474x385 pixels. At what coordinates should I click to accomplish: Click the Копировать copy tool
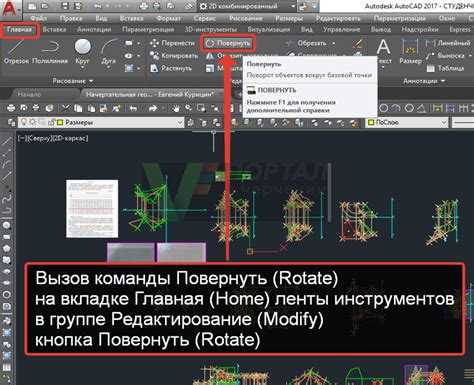tap(174, 56)
